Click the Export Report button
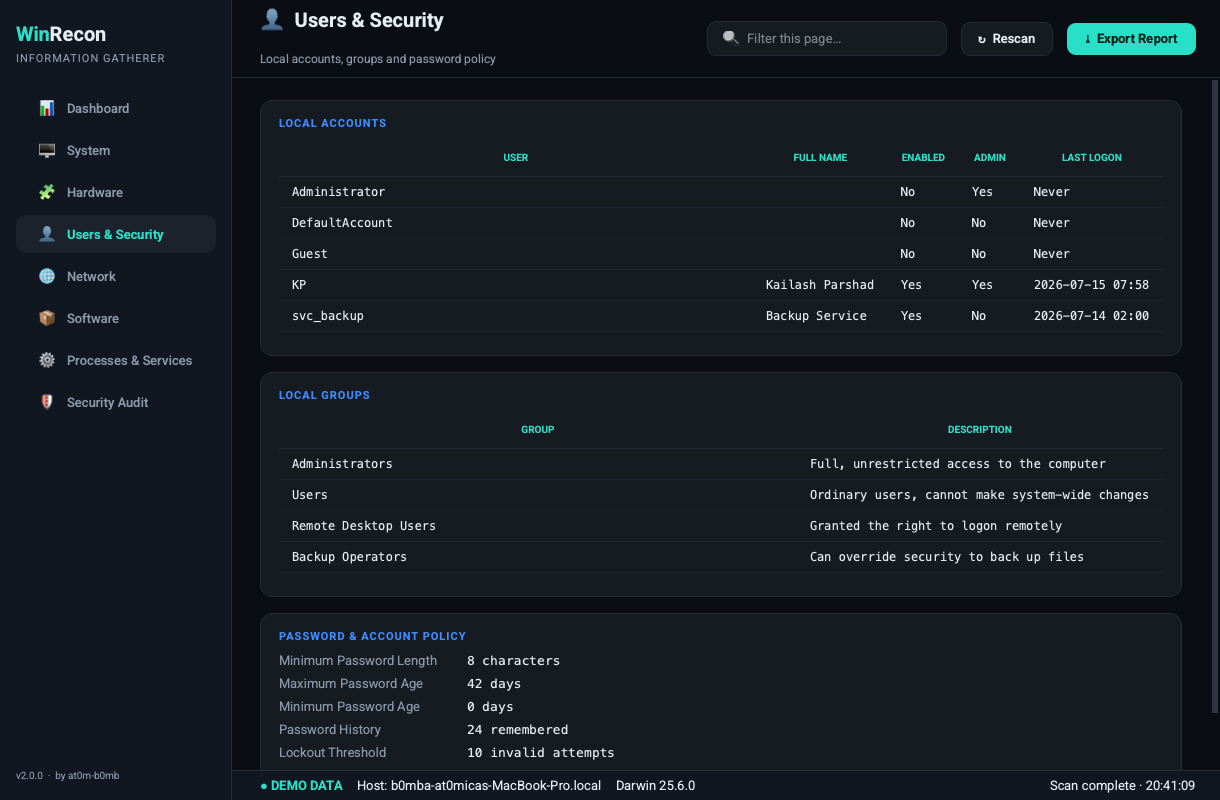Image resolution: width=1220 pixels, height=800 pixels. pos(1131,38)
